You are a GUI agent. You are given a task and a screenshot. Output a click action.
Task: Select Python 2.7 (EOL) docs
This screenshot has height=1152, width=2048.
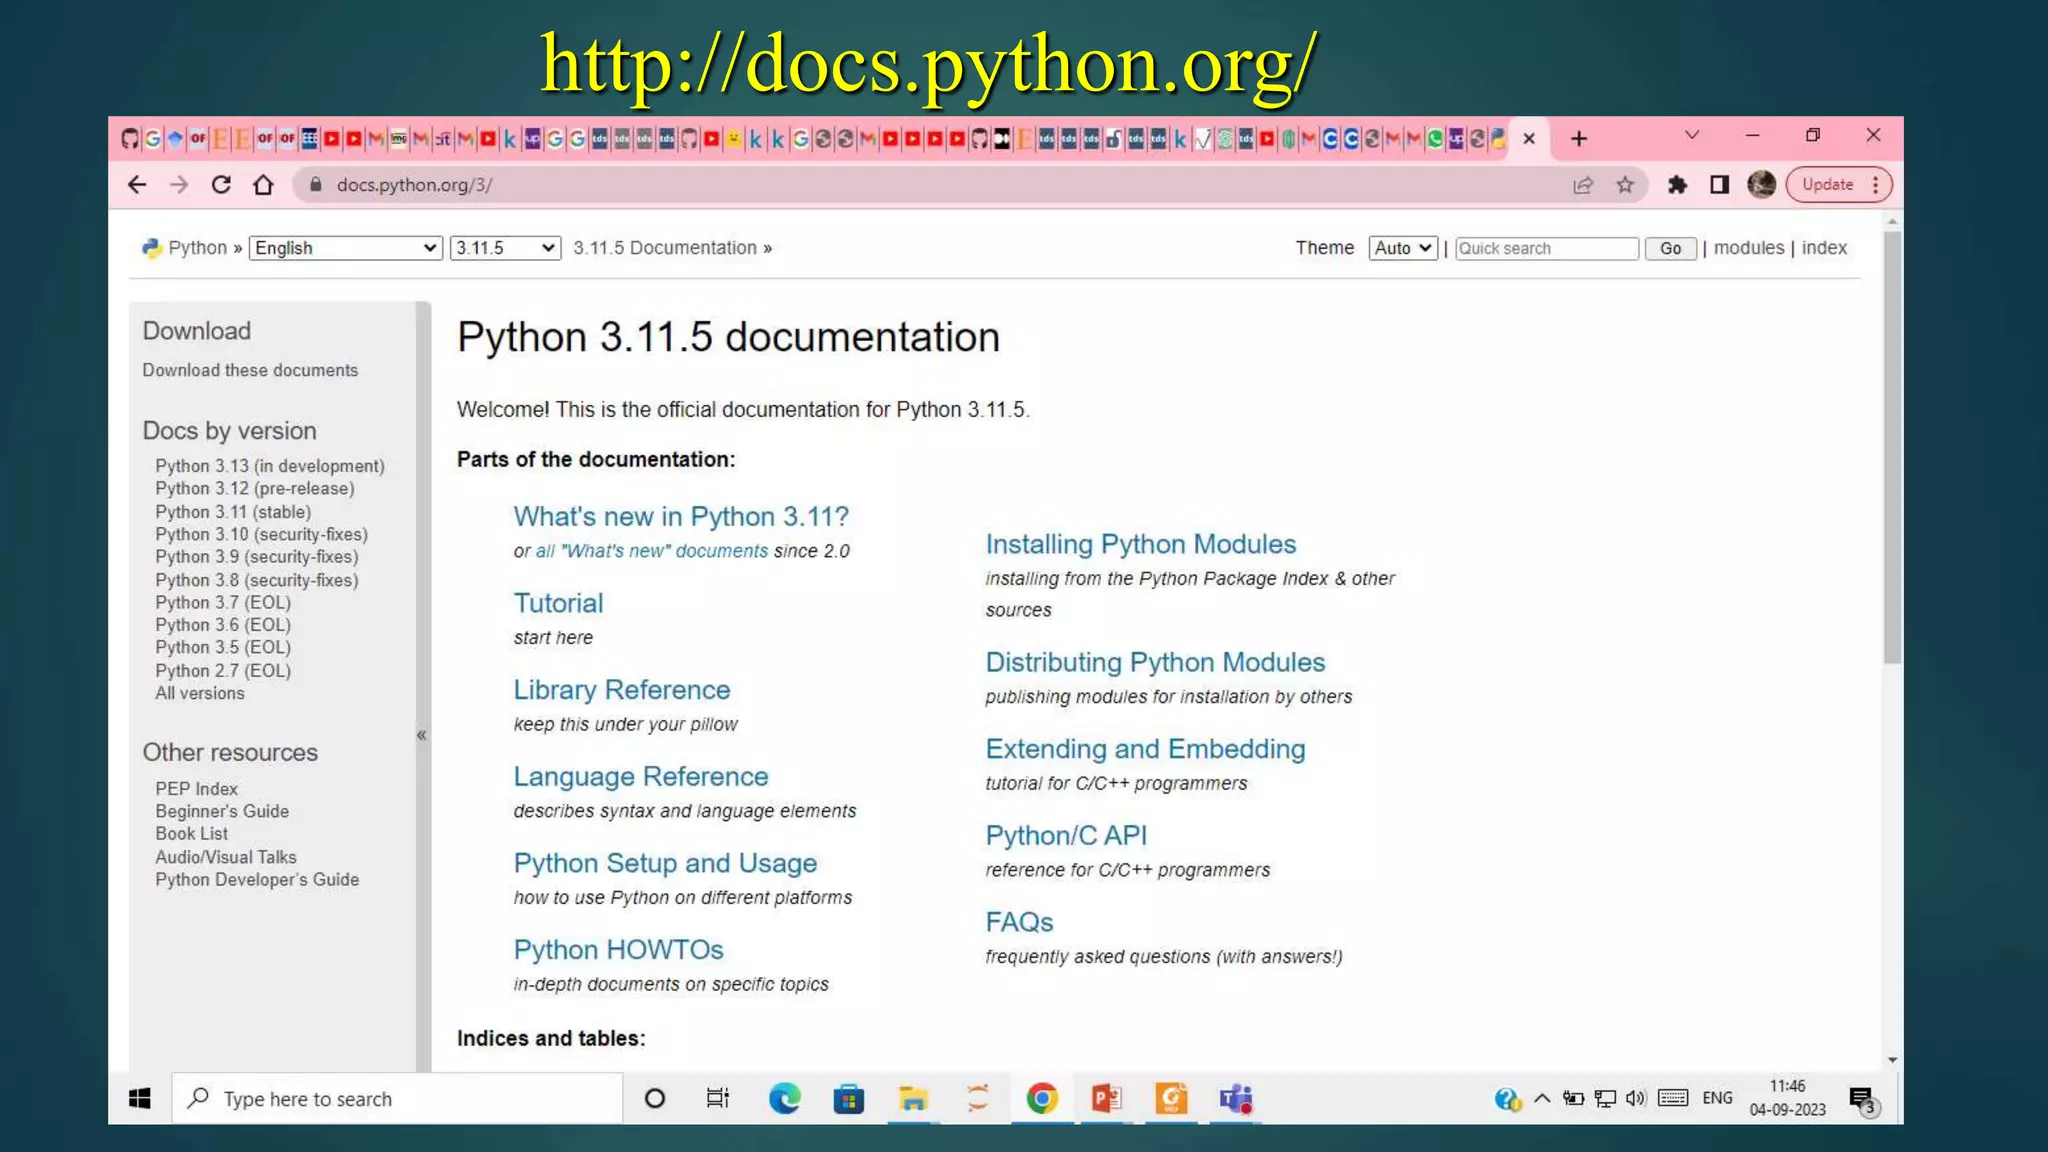point(223,671)
